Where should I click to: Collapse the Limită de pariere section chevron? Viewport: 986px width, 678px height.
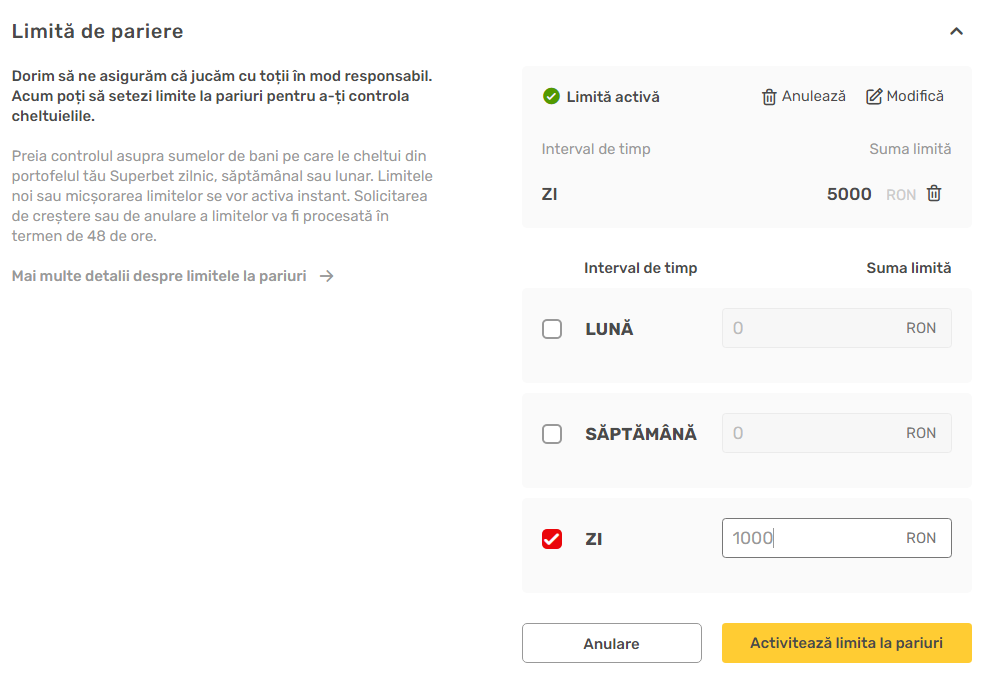coord(956,31)
